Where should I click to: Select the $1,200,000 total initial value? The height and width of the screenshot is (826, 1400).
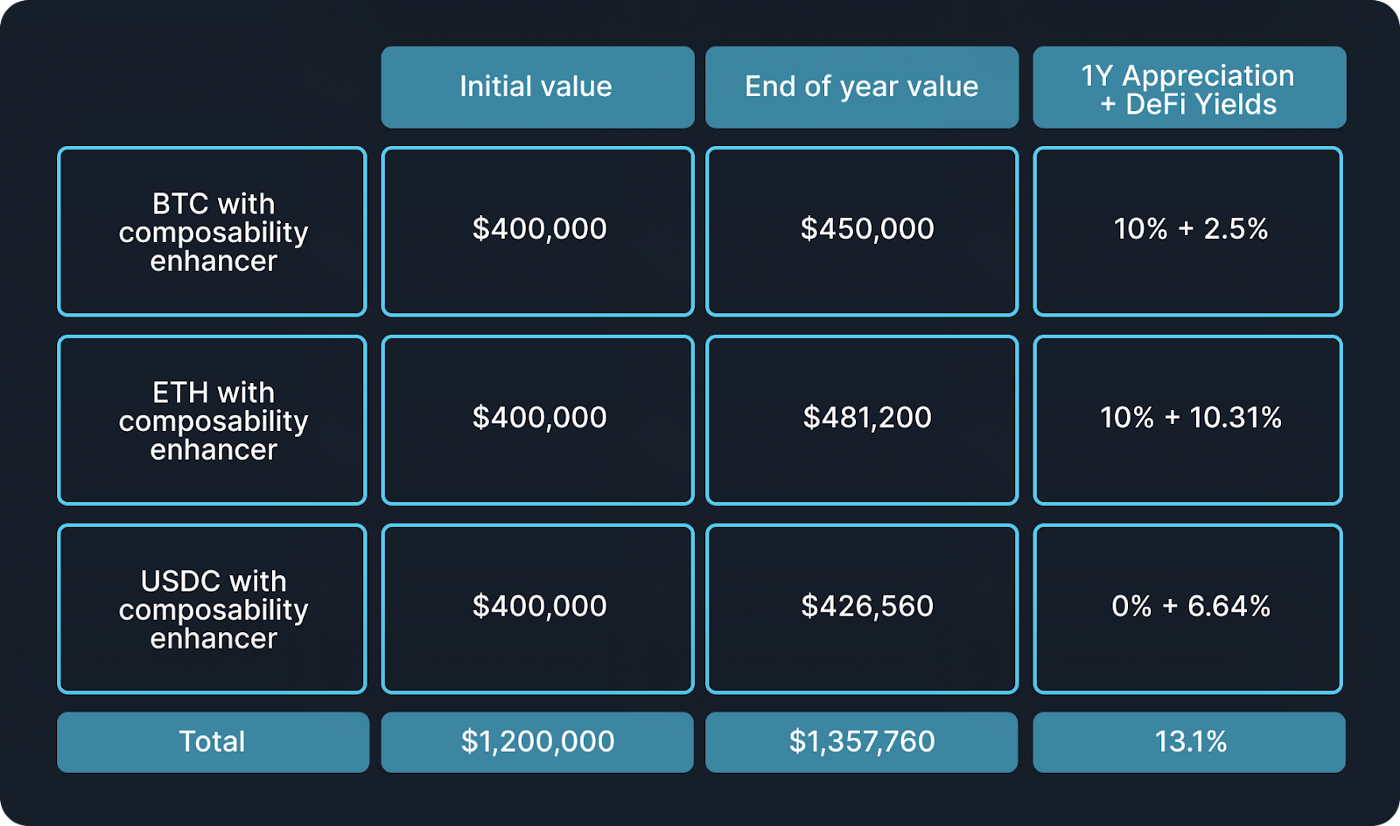[537, 742]
